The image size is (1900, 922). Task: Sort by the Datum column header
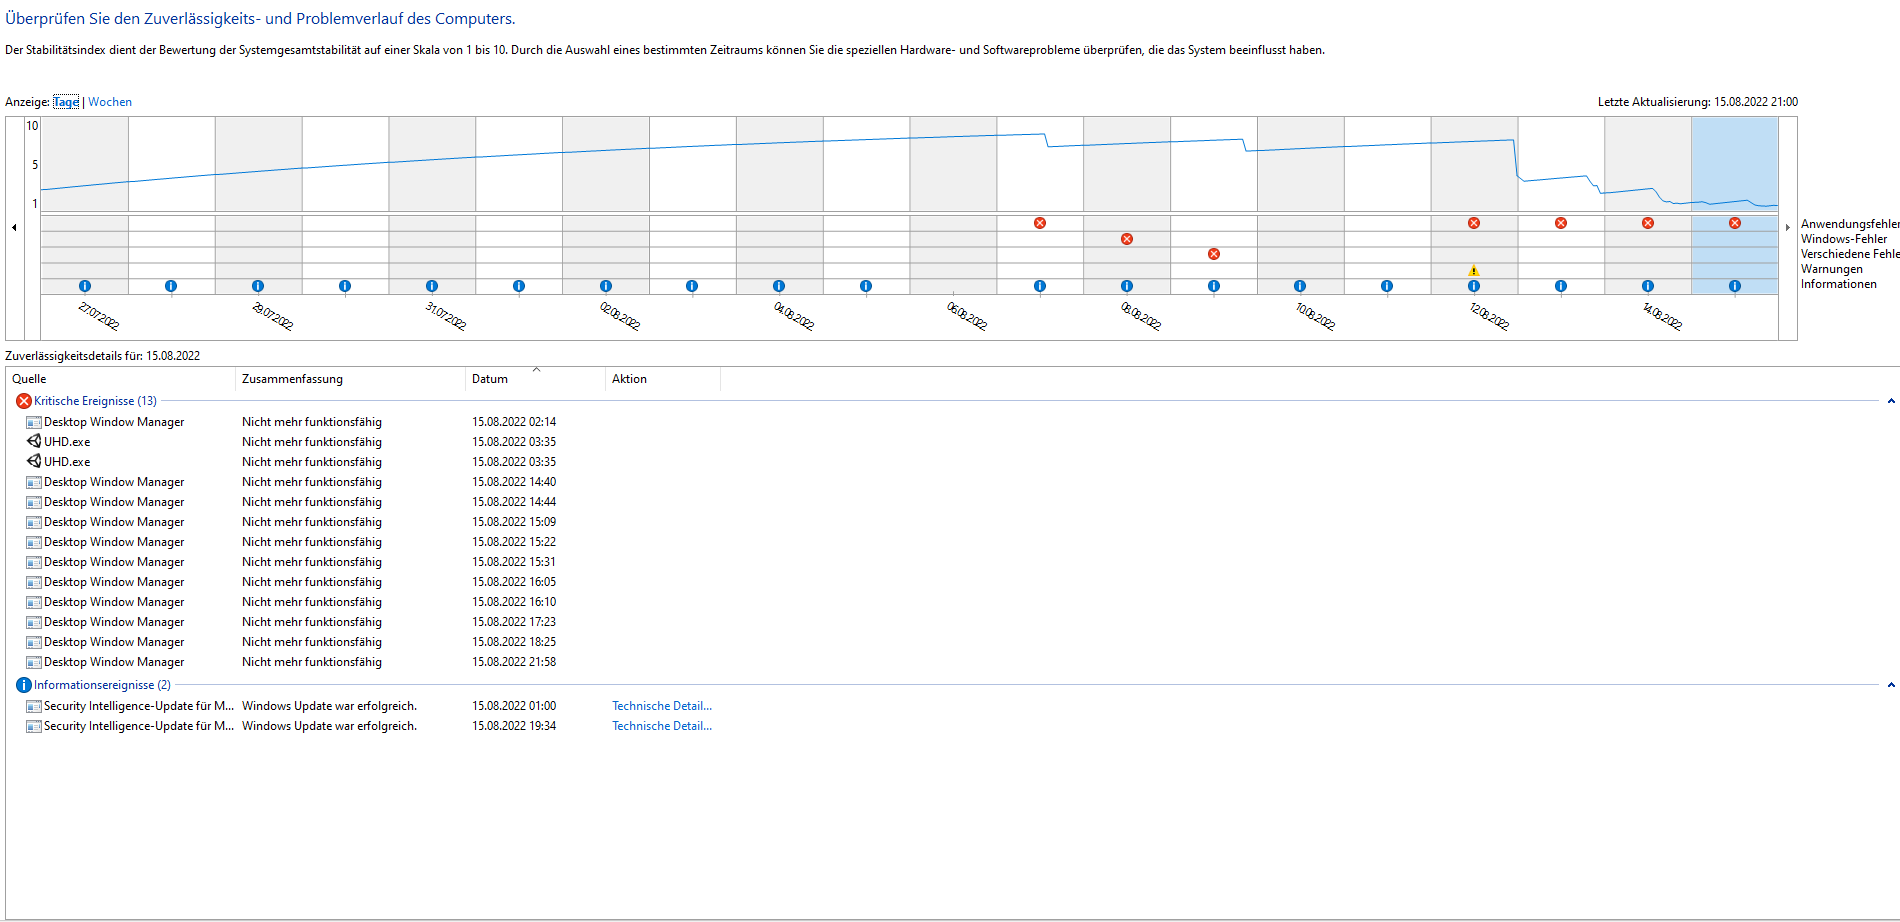[x=535, y=379]
